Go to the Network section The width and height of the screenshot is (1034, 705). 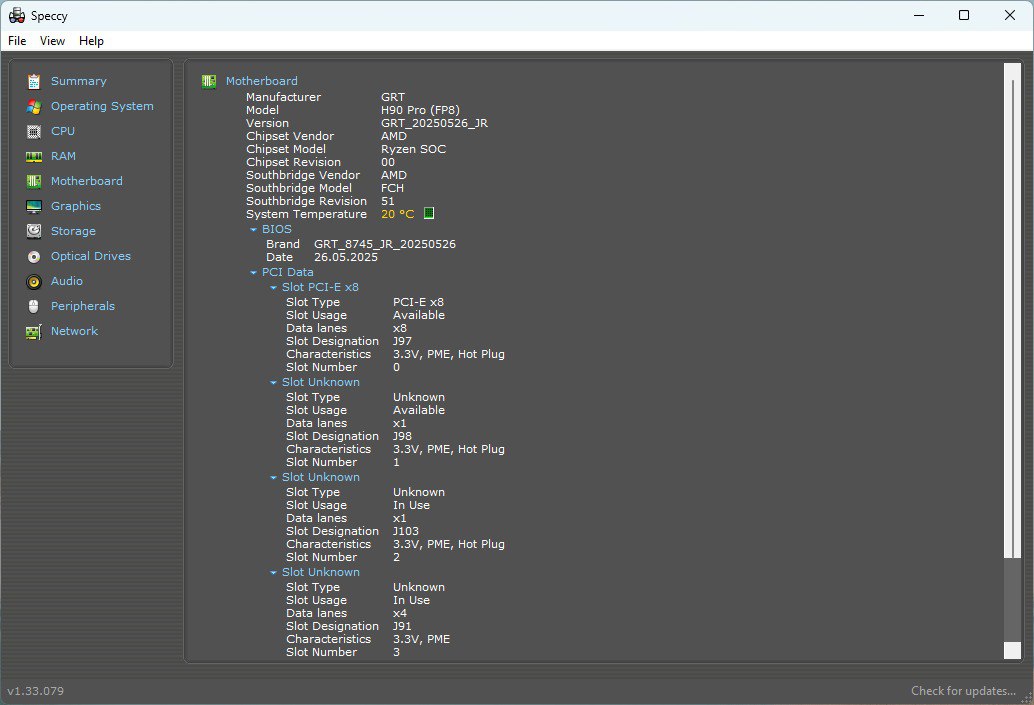pos(74,331)
